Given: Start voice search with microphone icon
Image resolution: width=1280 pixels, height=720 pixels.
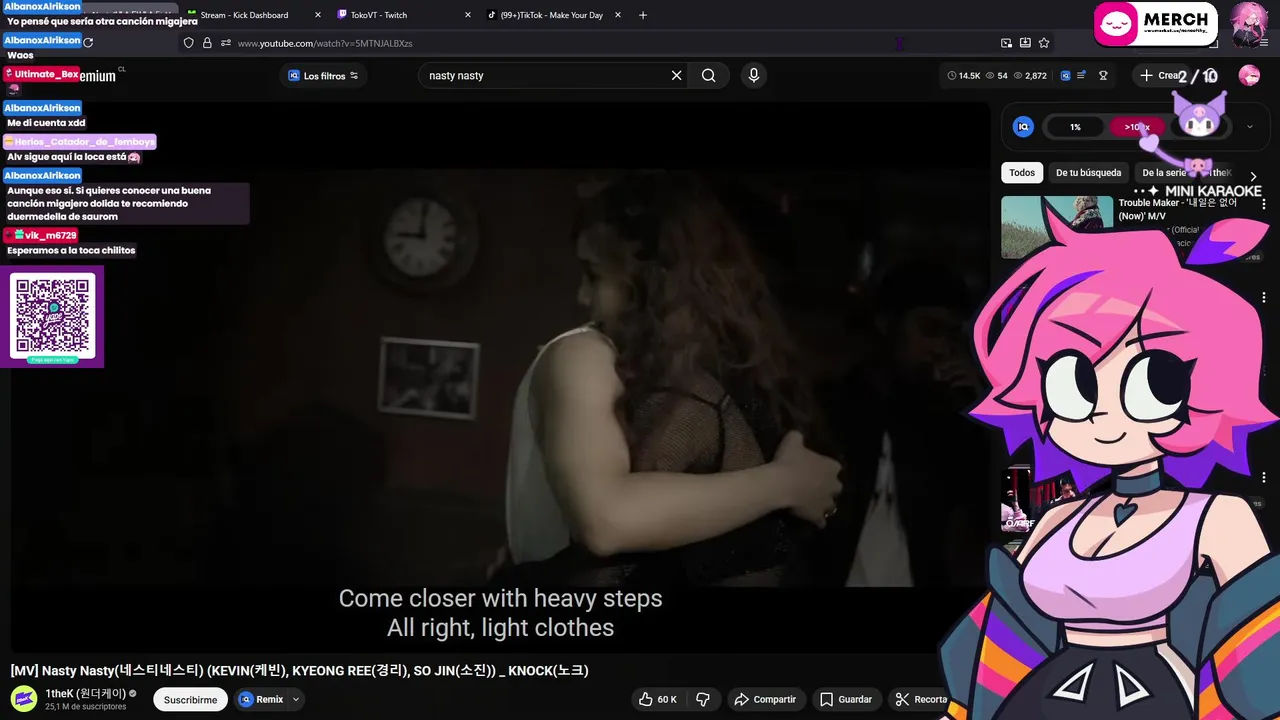Looking at the screenshot, I should click(x=754, y=75).
